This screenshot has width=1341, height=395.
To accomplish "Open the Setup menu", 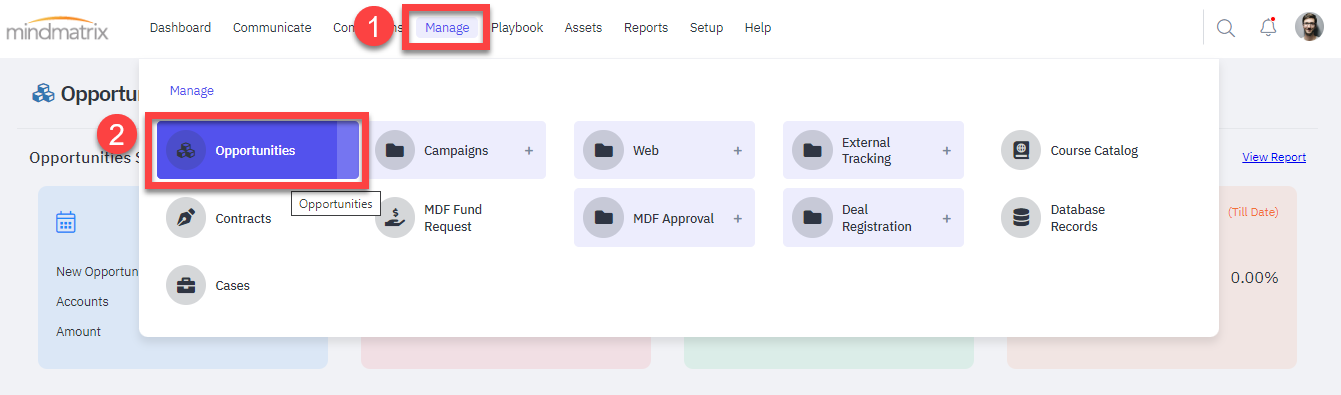I will pos(706,28).
